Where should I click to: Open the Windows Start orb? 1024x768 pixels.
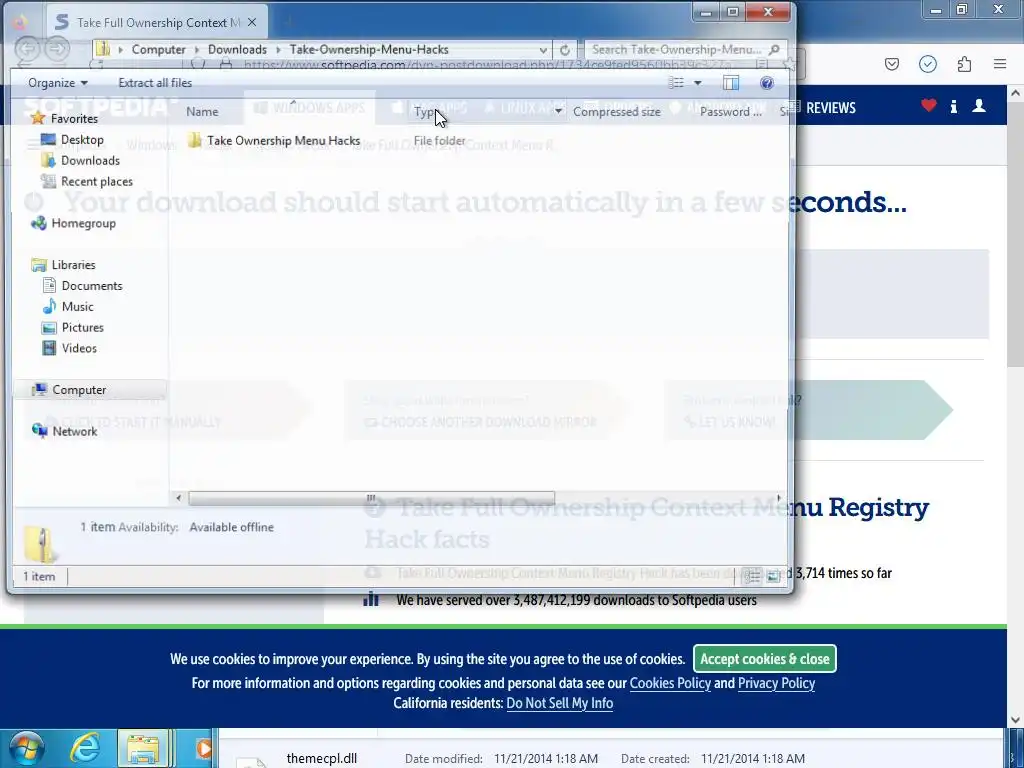click(27, 748)
